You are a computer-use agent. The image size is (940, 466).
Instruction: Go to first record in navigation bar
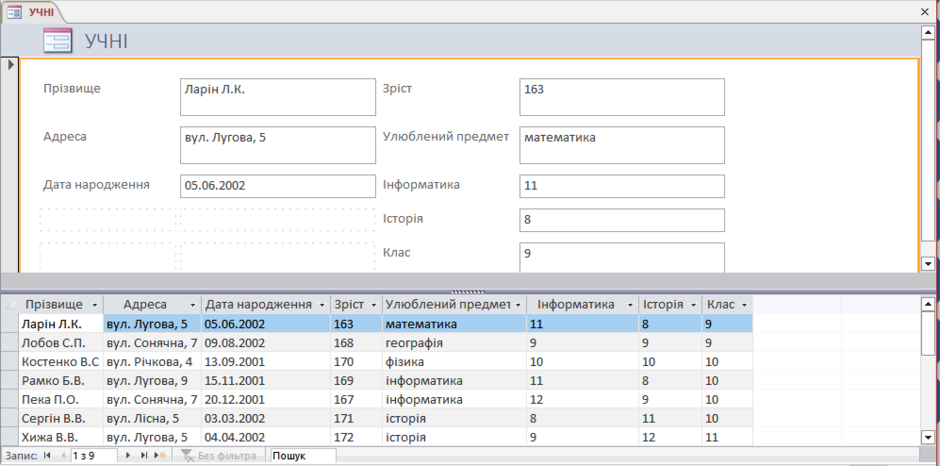[47, 456]
